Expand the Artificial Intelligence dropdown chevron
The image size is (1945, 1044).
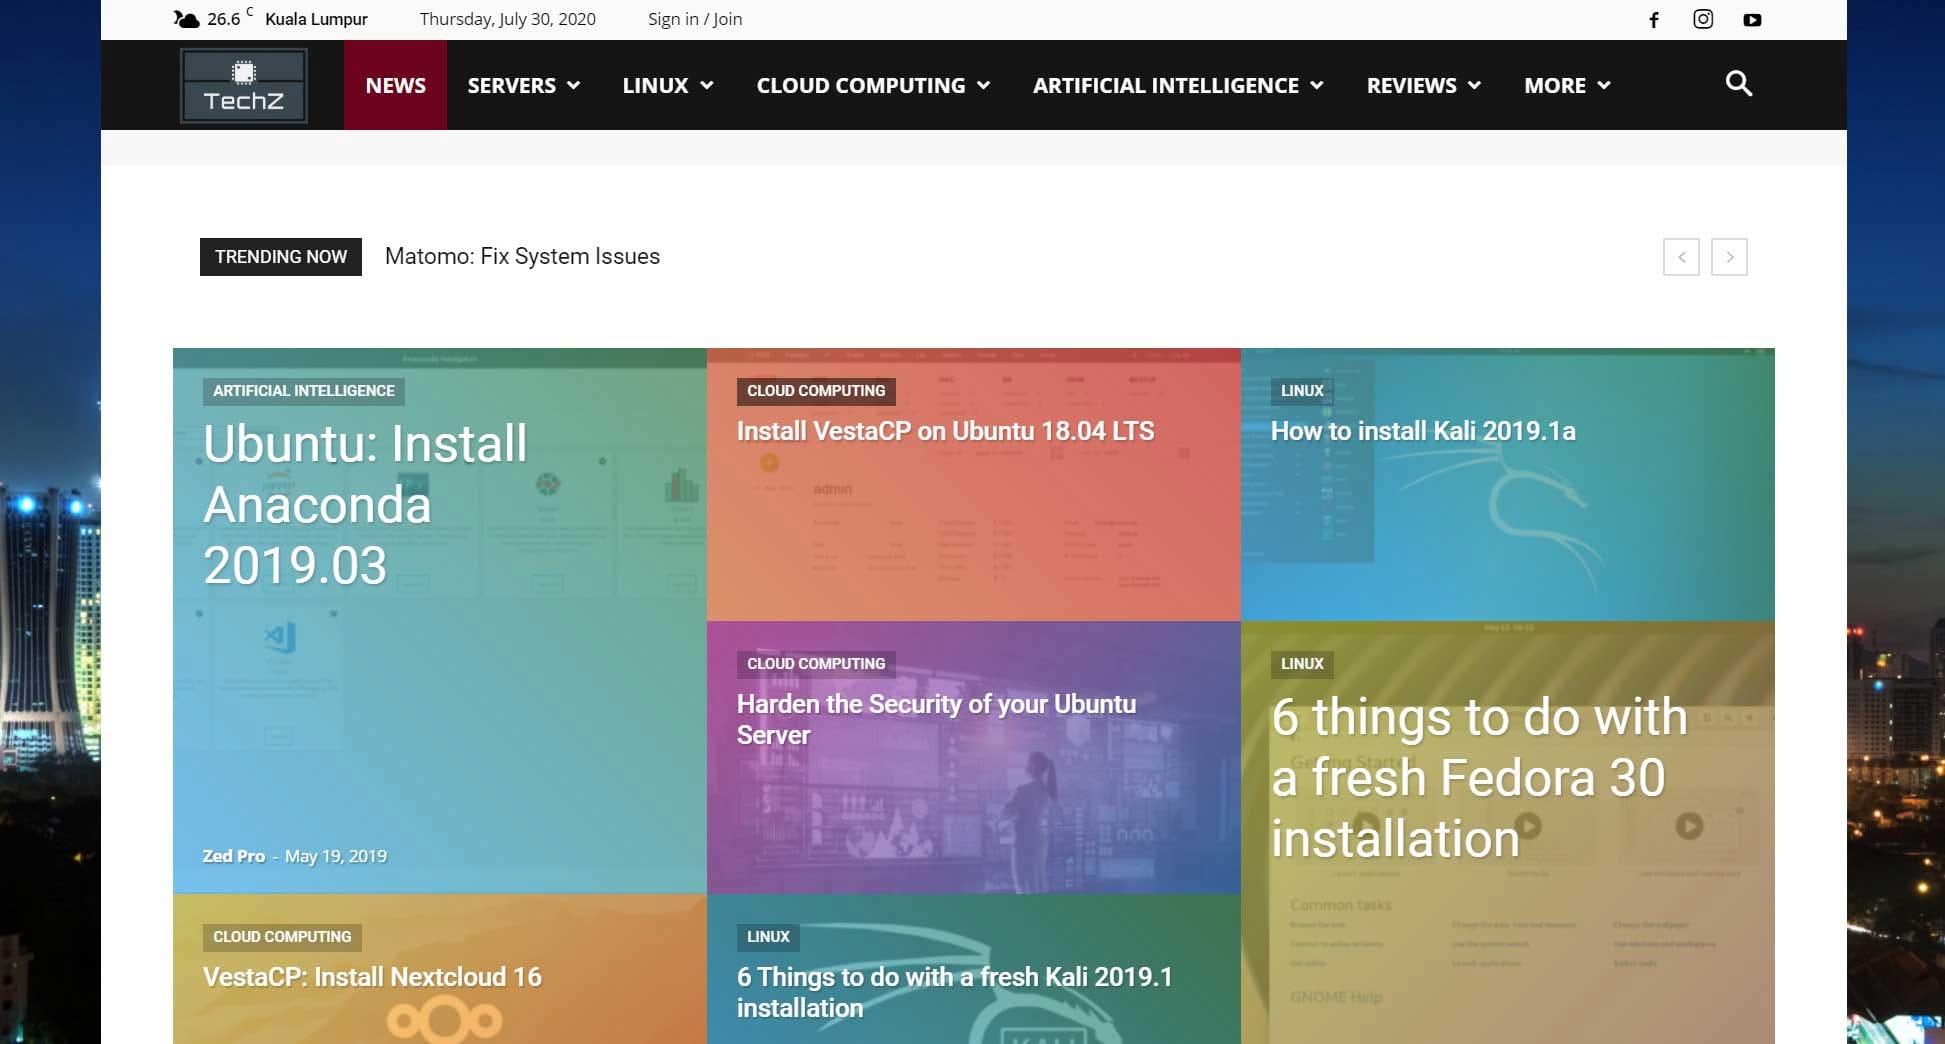[1316, 86]
